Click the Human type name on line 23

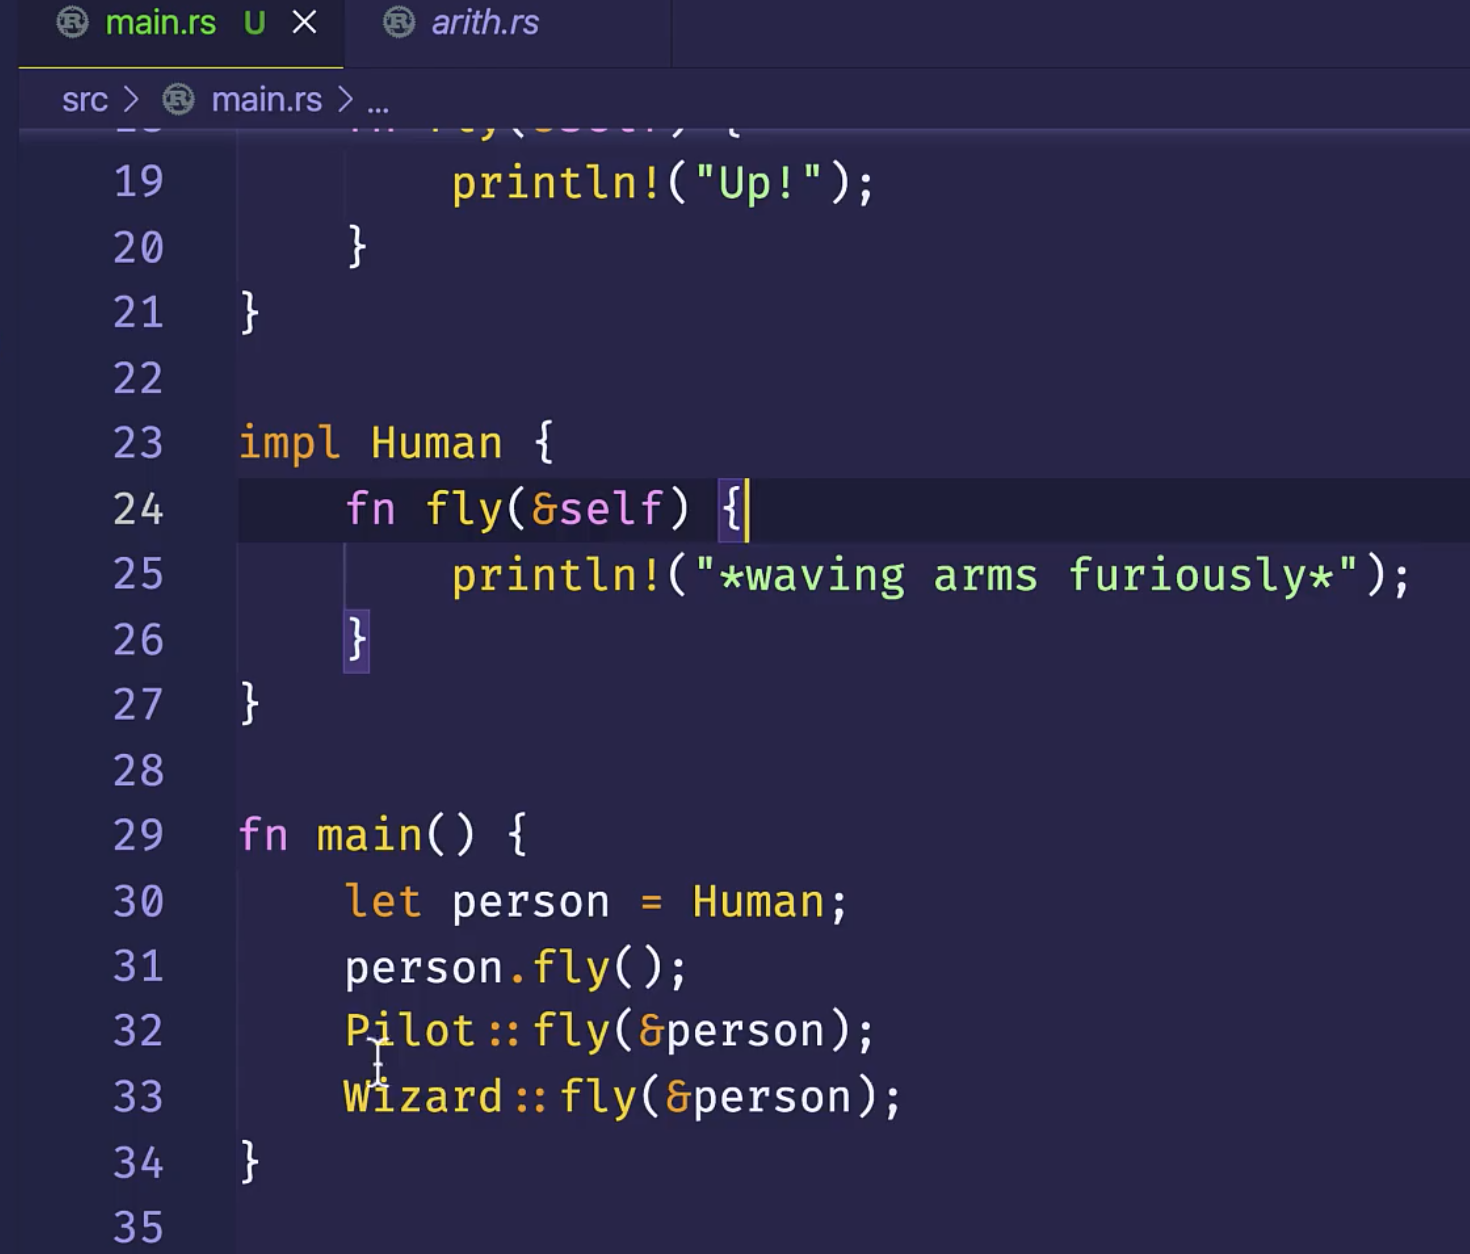(436, 443)
